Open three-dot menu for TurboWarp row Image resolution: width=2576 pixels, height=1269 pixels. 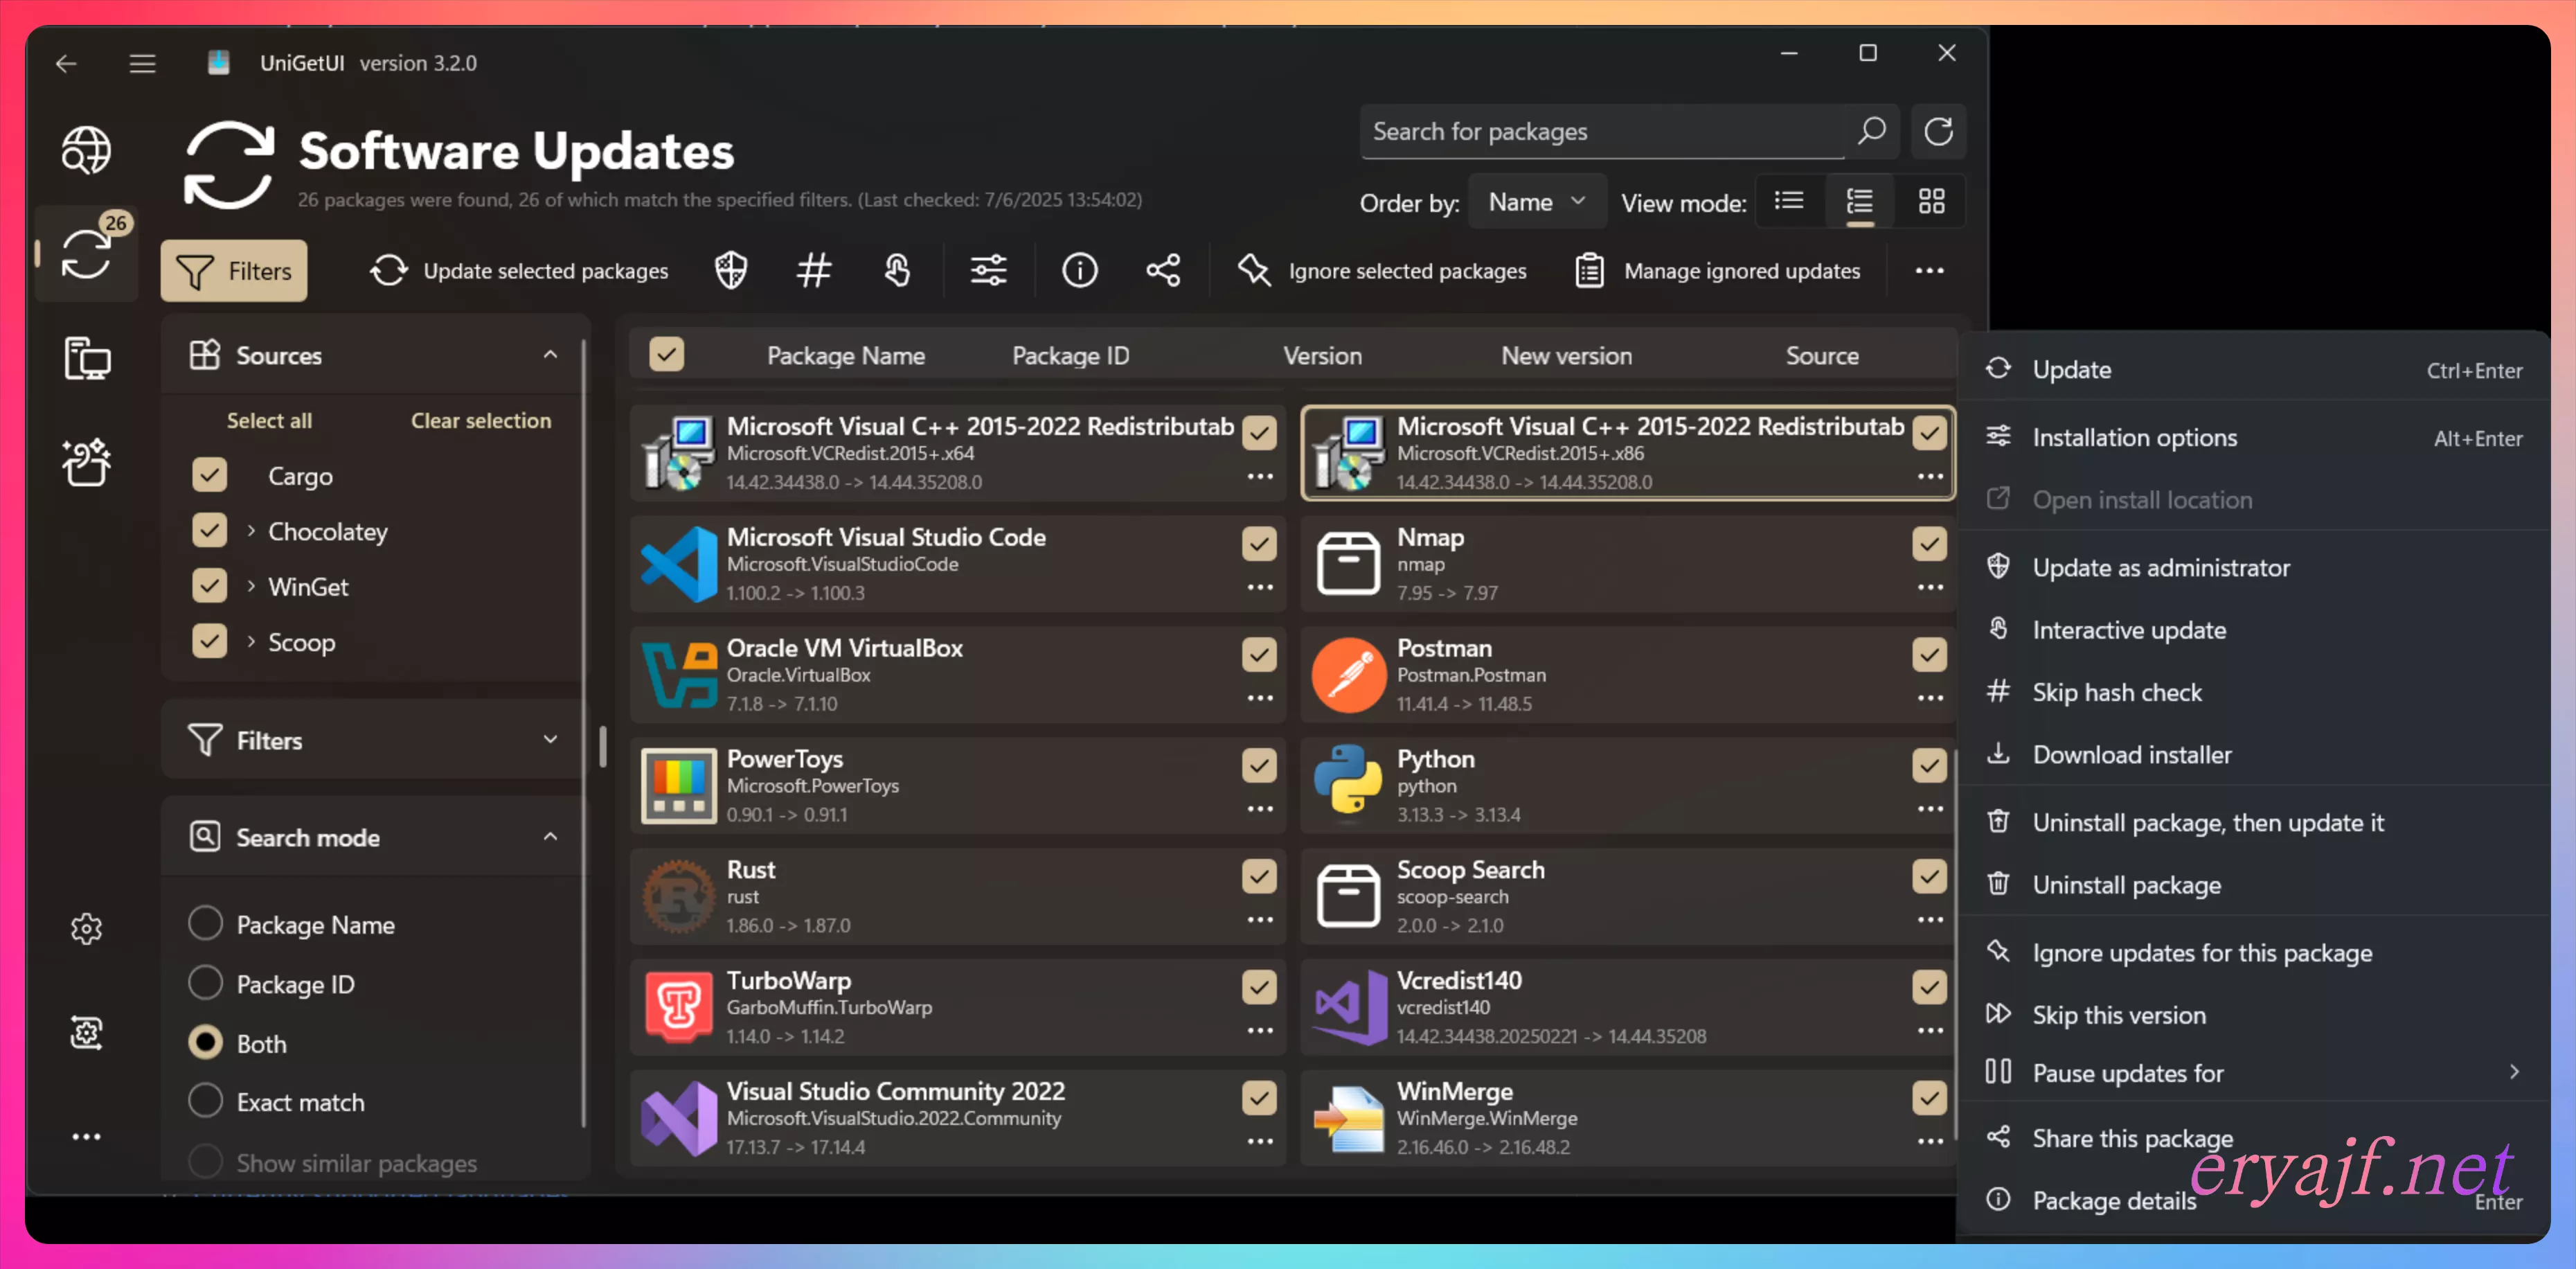[1260, 1030]
